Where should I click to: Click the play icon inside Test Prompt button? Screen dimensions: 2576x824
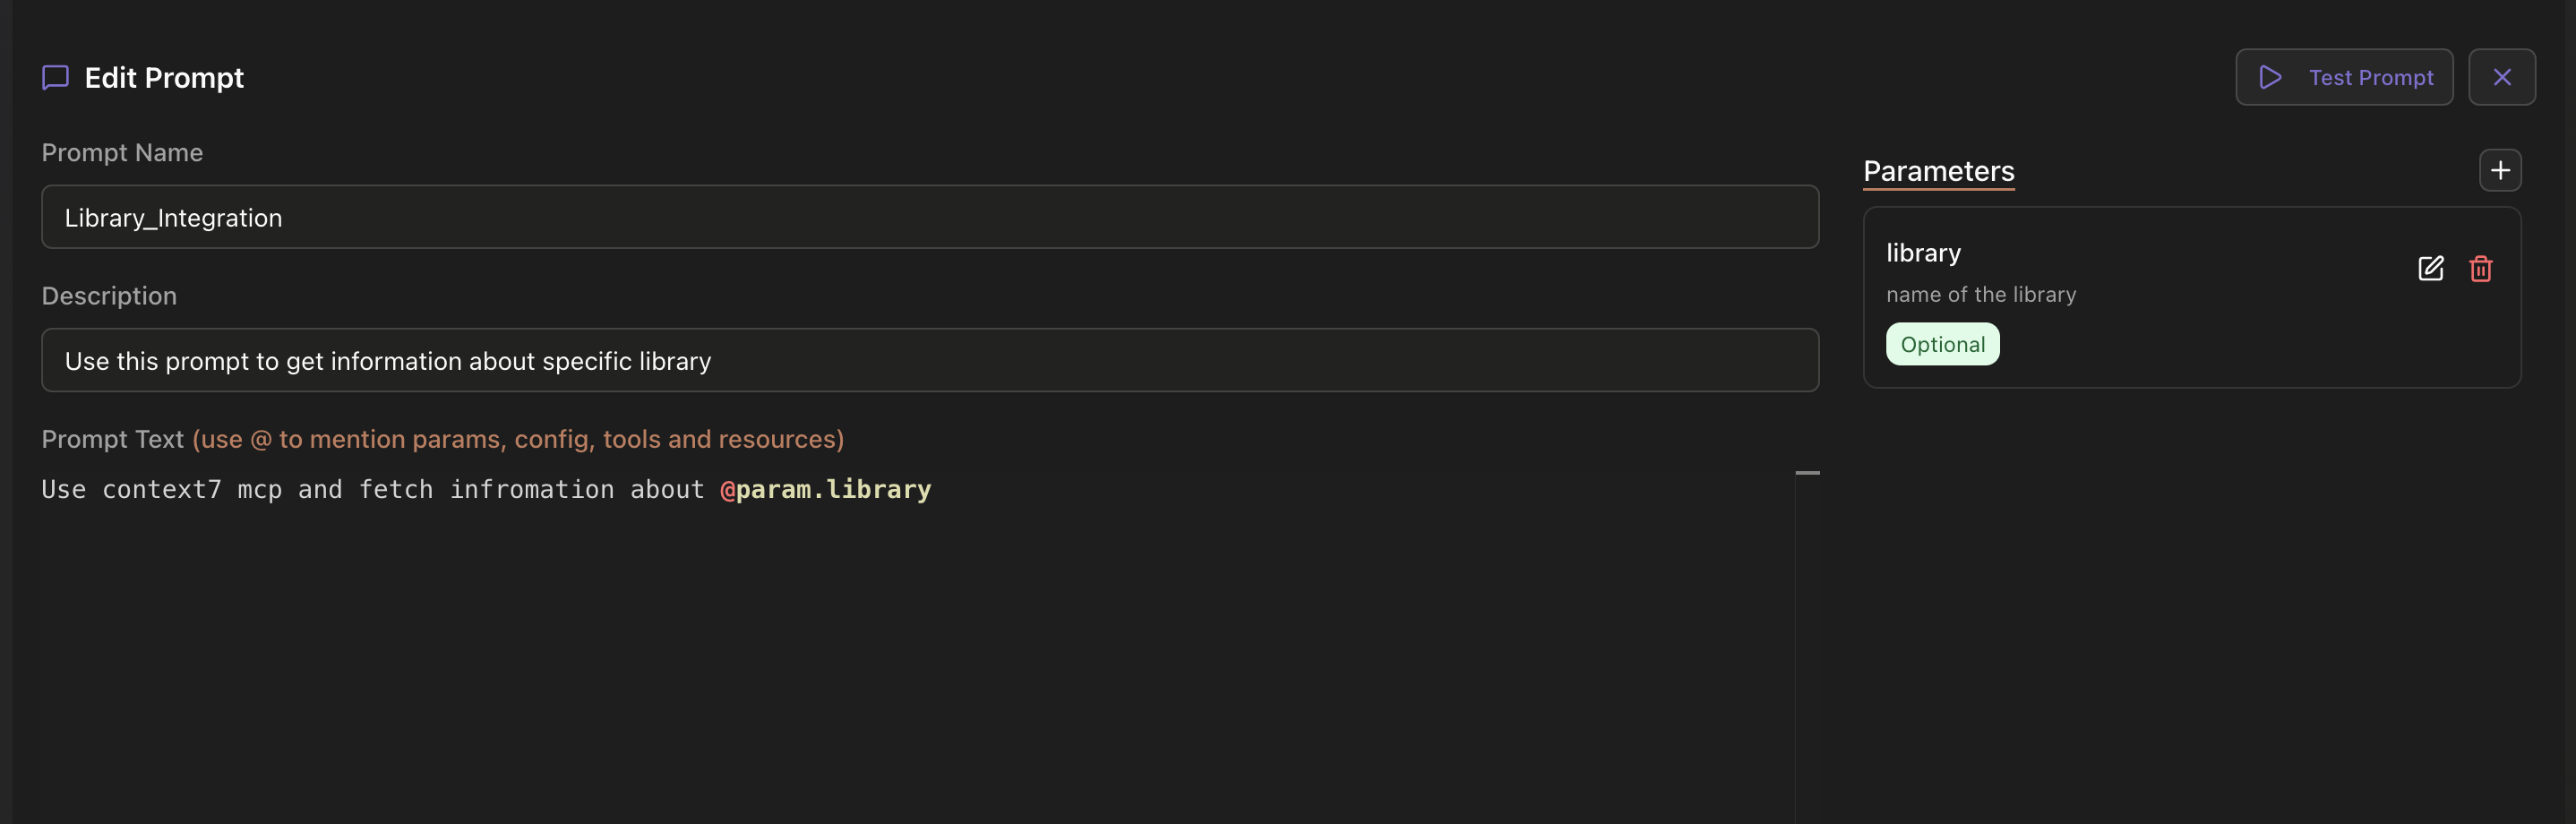(x=2269, y=76)
